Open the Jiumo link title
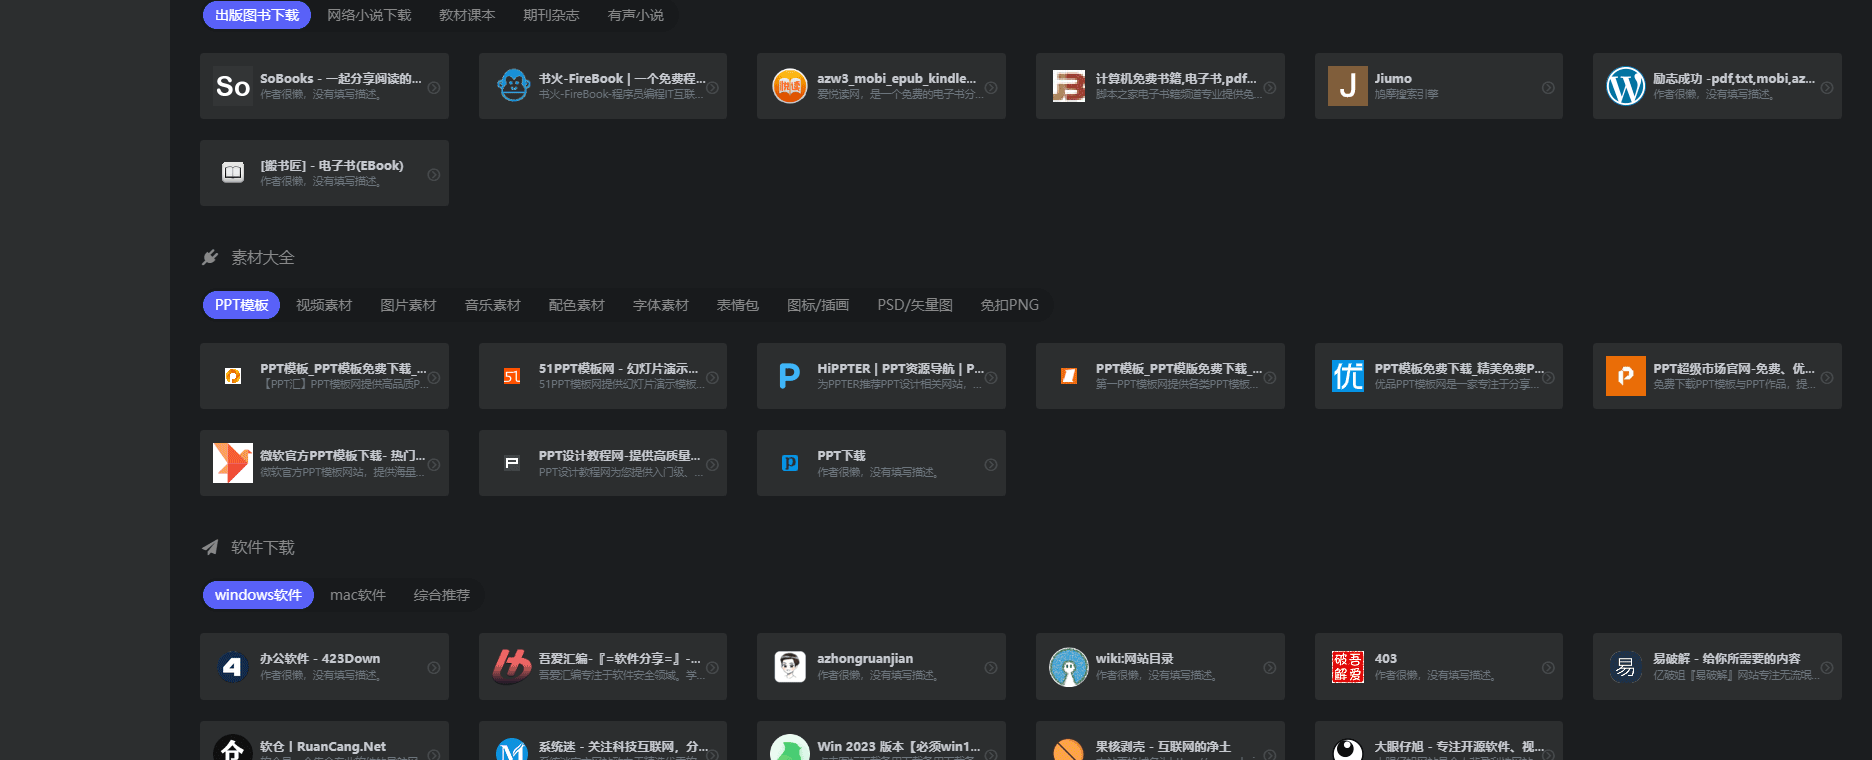1872x760 pixels. click(x=1393, y=78)
